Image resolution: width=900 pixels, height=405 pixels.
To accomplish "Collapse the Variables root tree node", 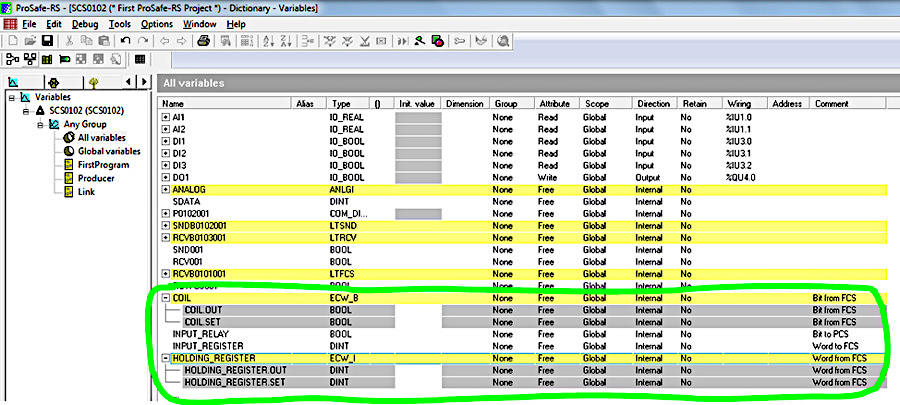I will 11,98.
